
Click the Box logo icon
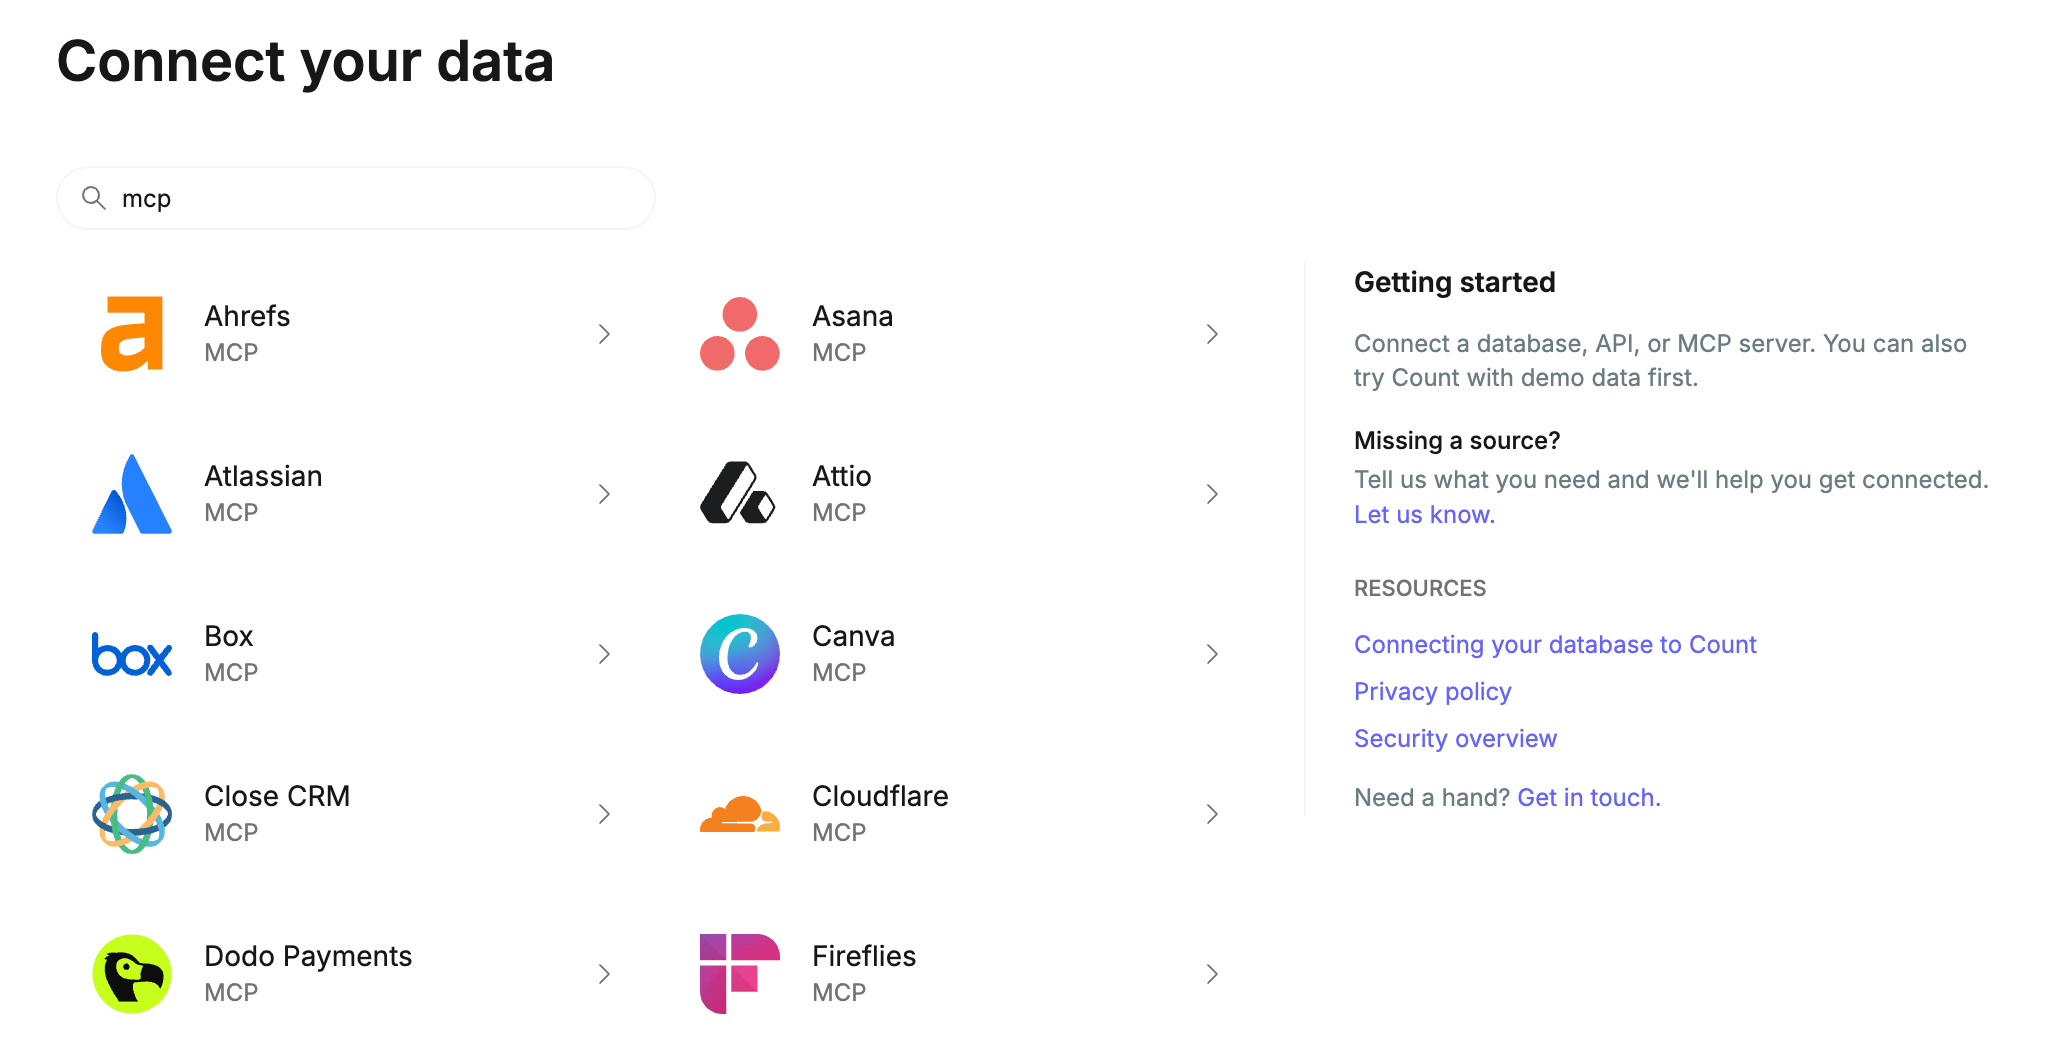132,654
